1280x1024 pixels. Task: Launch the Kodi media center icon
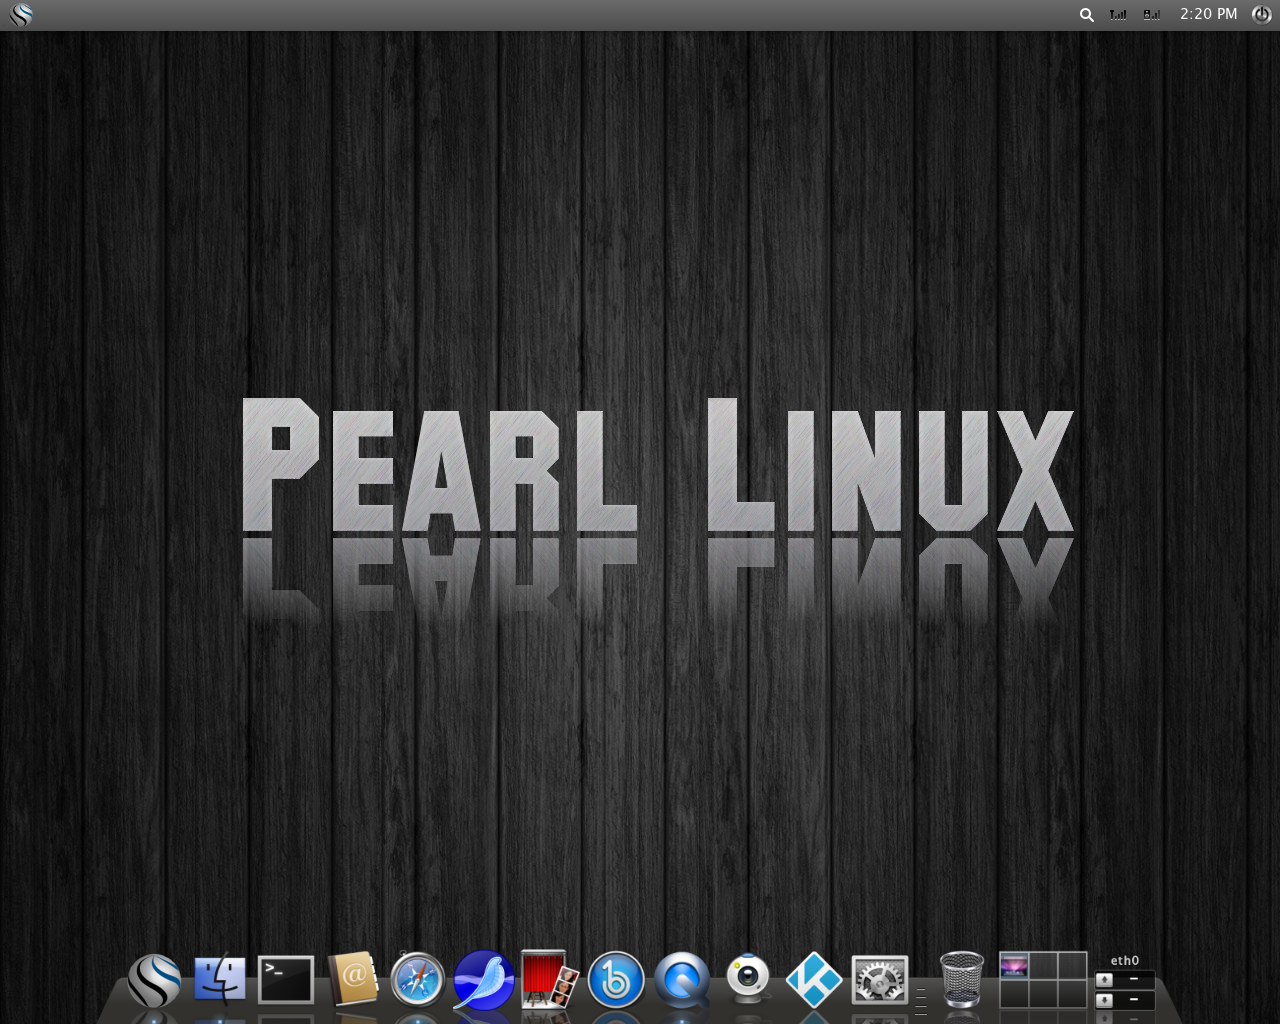[814, 979]
